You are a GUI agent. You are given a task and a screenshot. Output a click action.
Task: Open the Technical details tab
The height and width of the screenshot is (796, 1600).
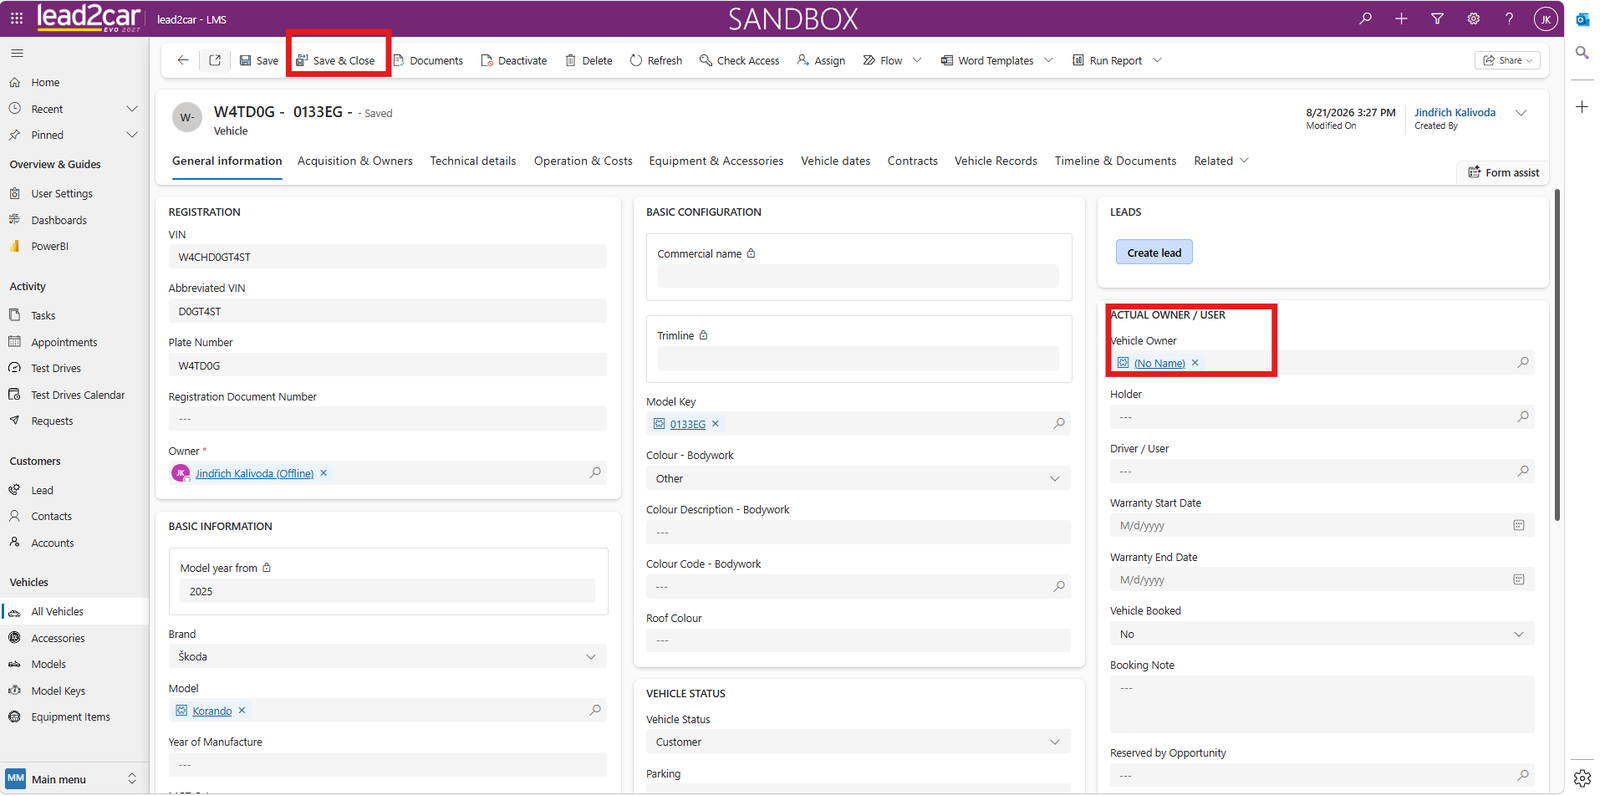pyautogui.click(x=473, y=161)
